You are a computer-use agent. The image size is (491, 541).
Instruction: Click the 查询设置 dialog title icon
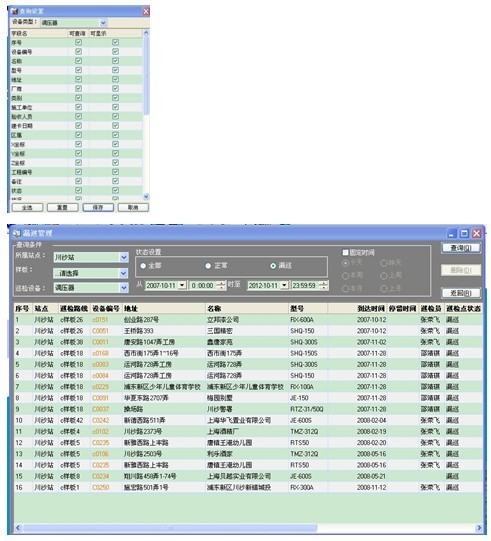pyautogui.click(x=14, y=11)
